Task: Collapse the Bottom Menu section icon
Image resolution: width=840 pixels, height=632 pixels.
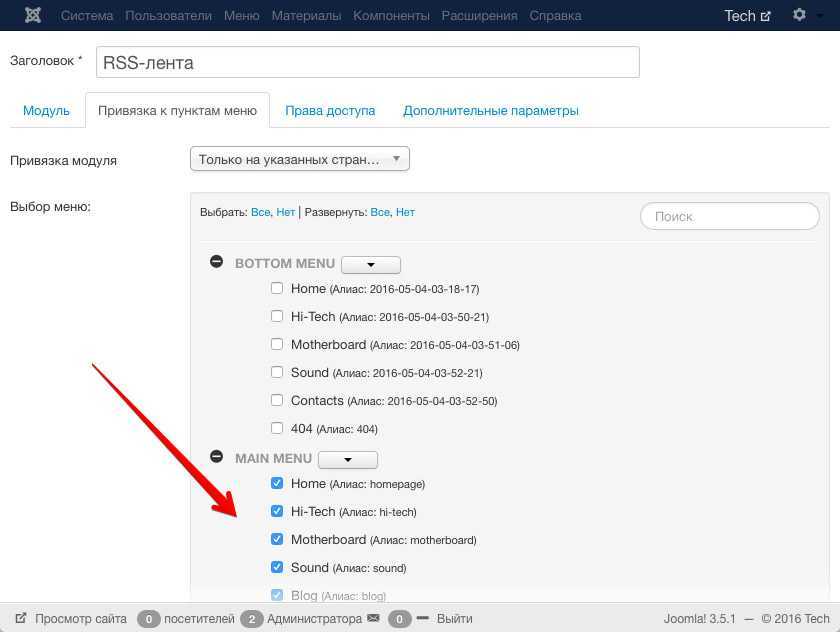Action: tap(216, 262)
